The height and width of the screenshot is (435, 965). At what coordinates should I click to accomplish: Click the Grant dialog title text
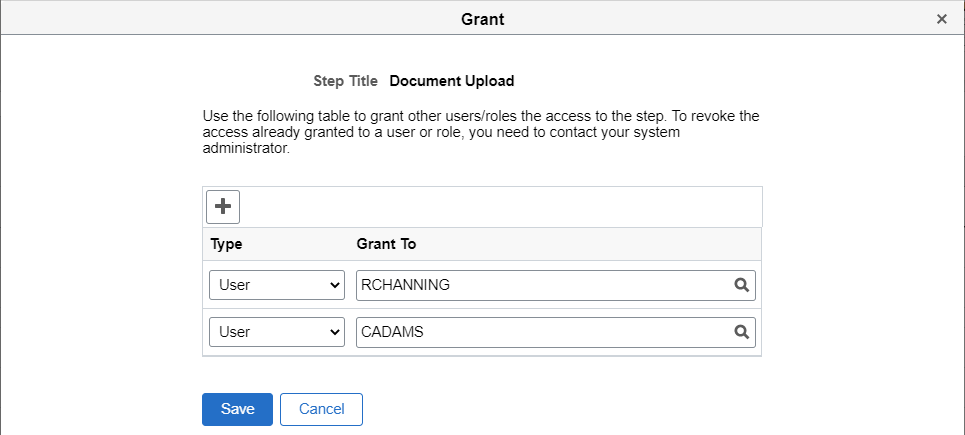point(482,19)
